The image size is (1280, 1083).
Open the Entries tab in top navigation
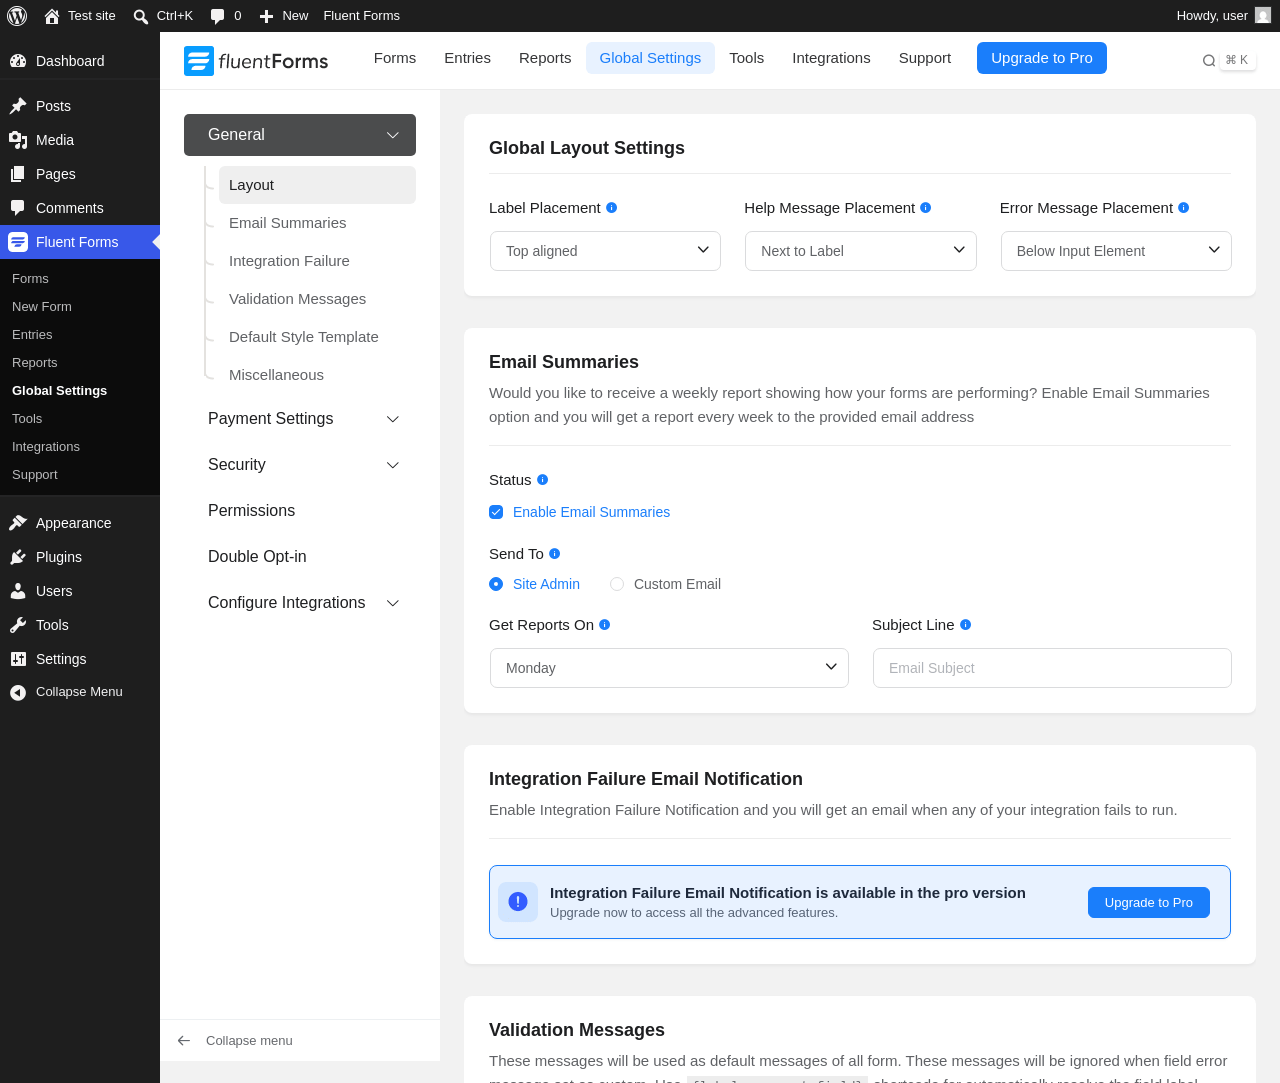point(467,58)
